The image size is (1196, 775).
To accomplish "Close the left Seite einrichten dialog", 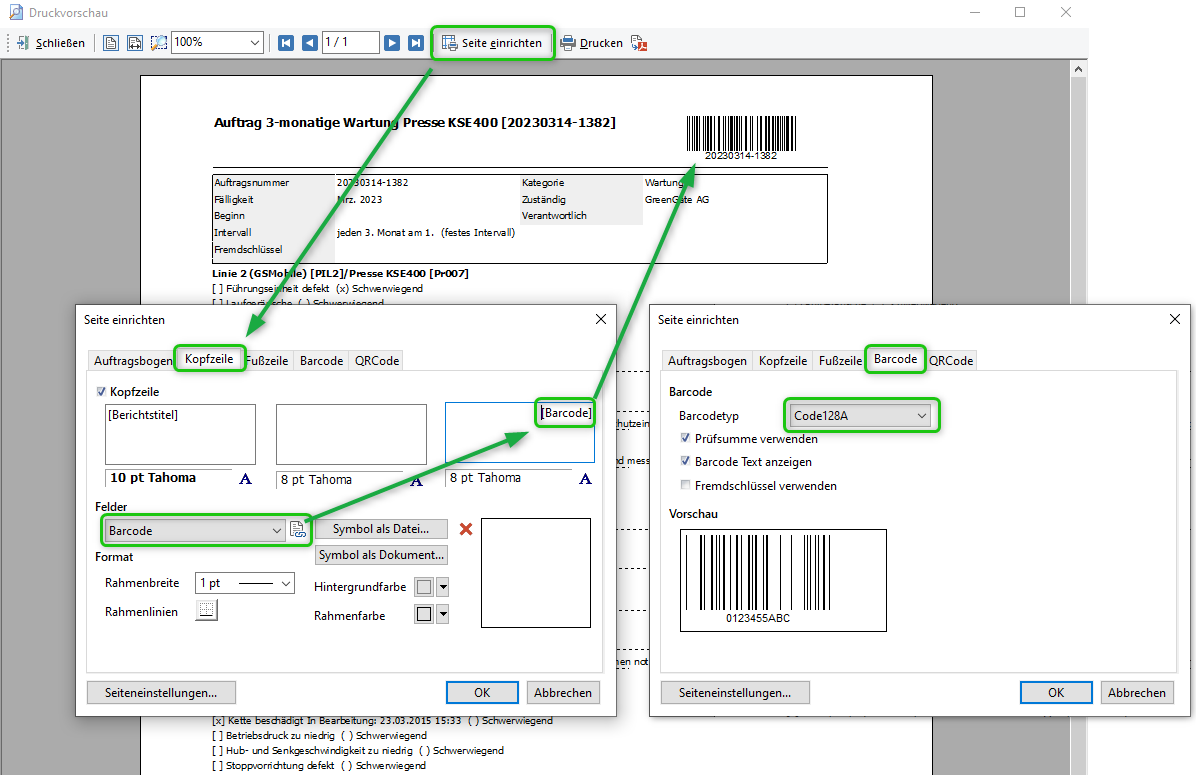I will (601, 319).
